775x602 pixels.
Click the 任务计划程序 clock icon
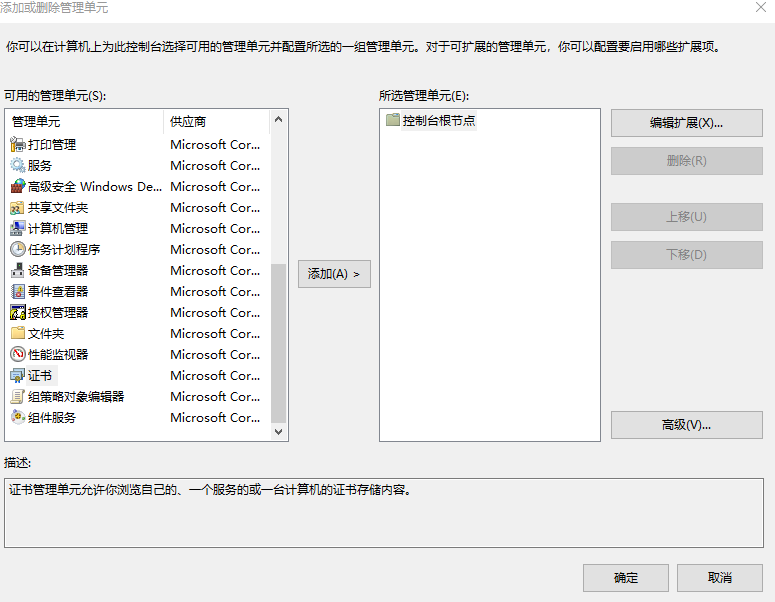coord(18,249)
